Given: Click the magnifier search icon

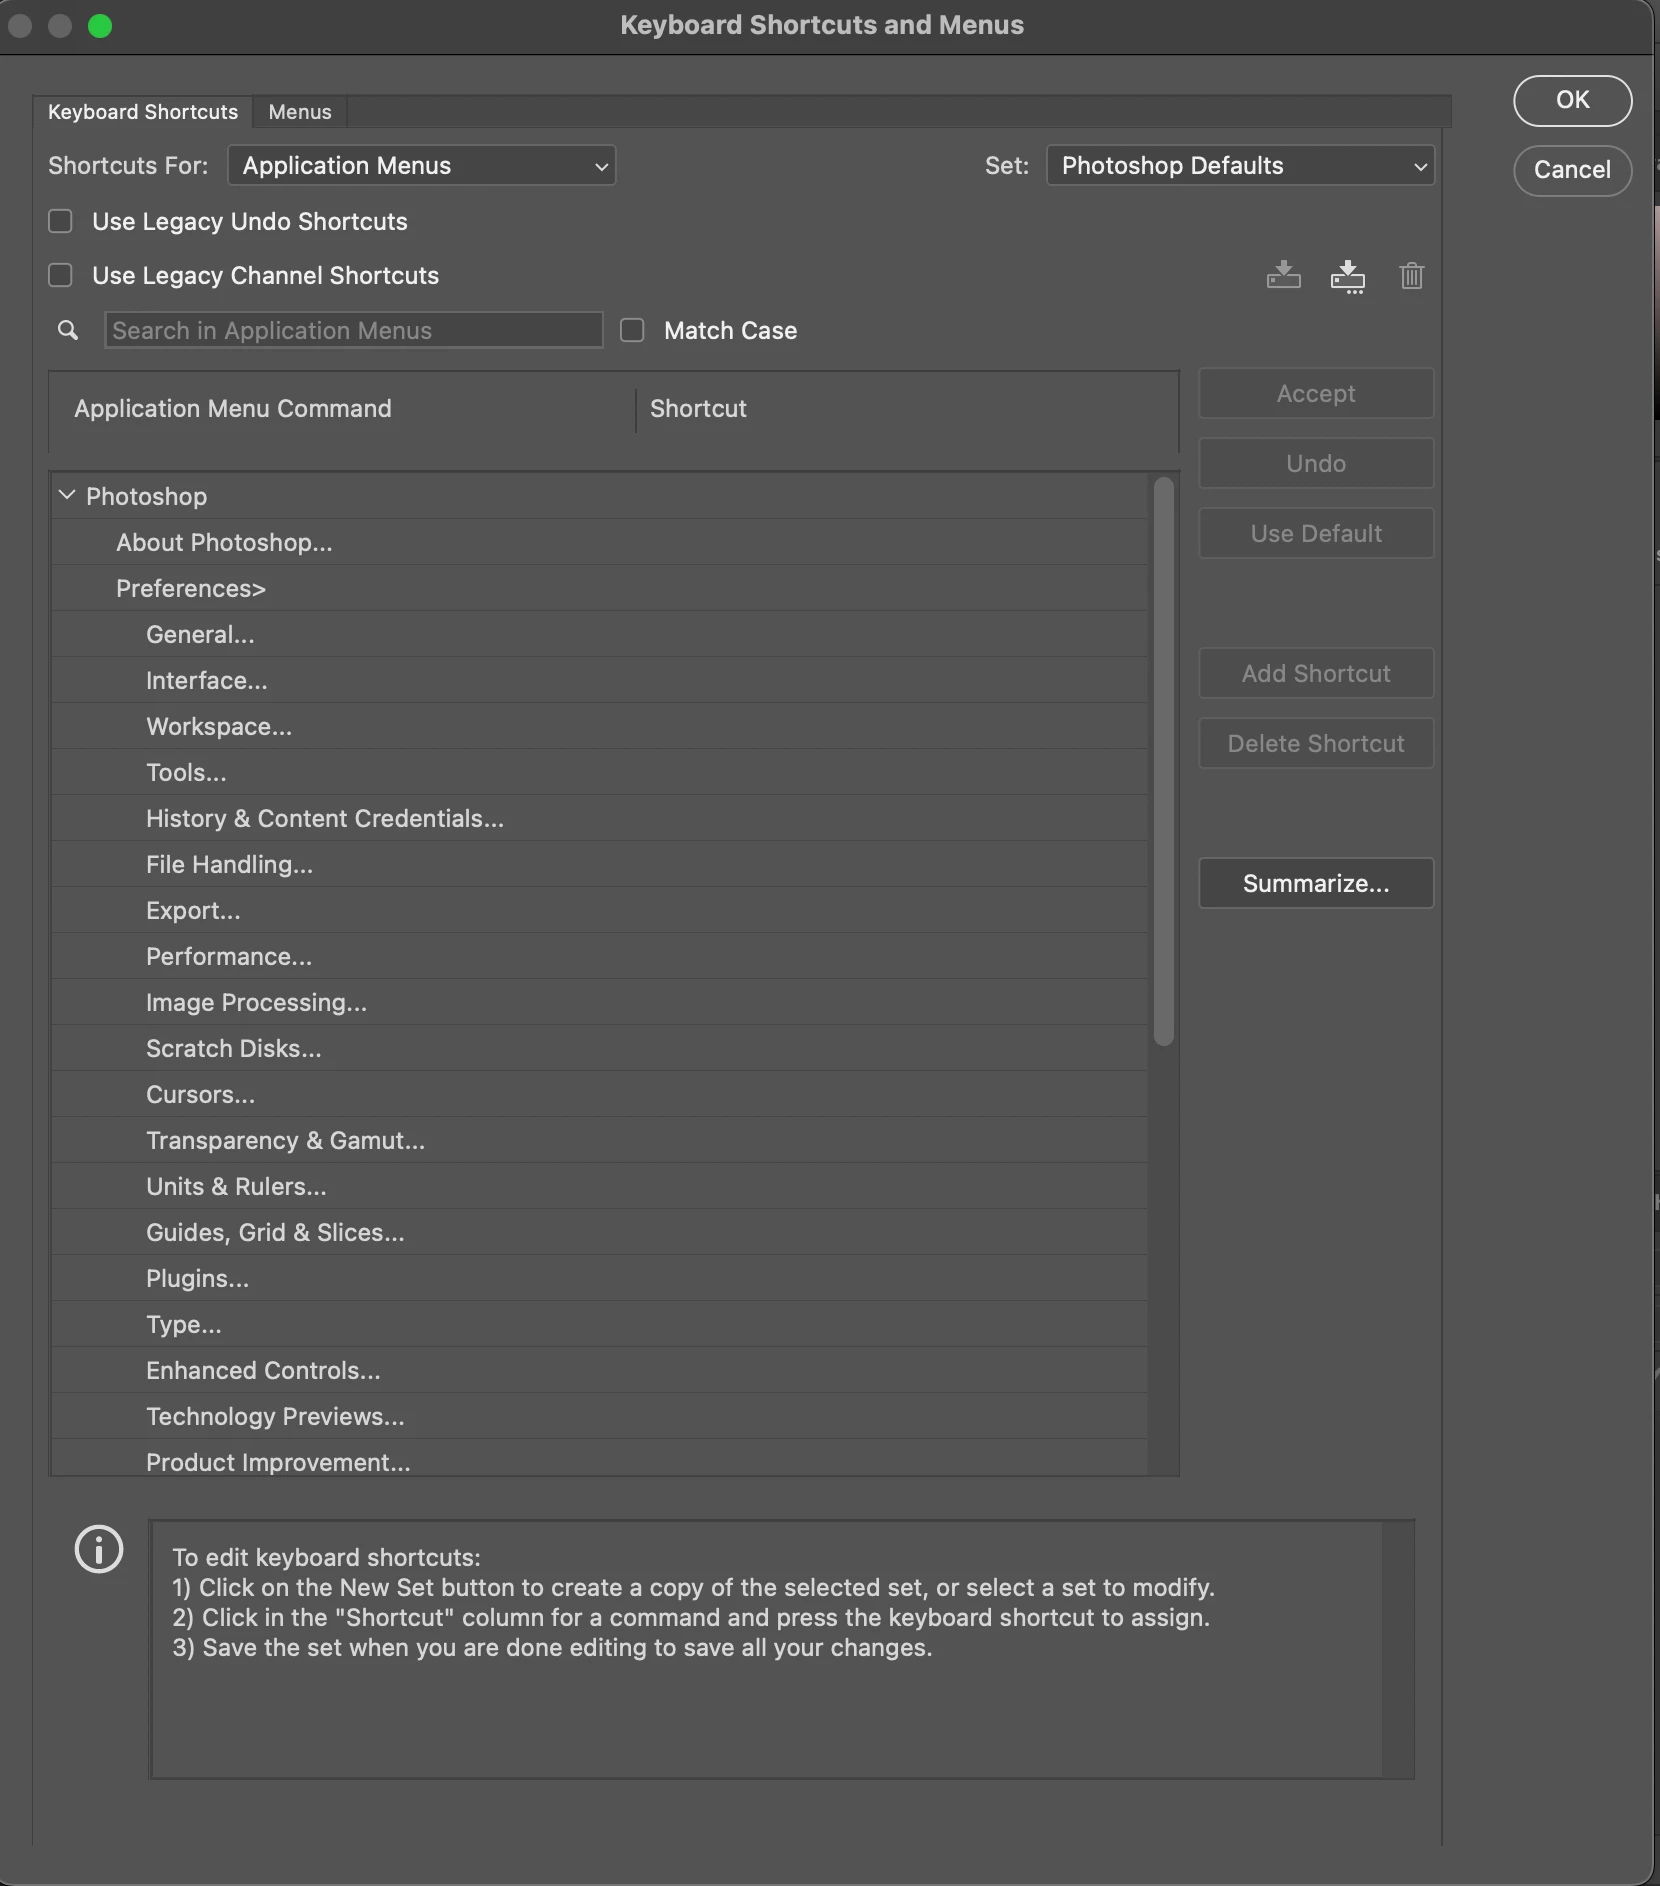Looking at the screenshot, I should (x=68, y=330).
